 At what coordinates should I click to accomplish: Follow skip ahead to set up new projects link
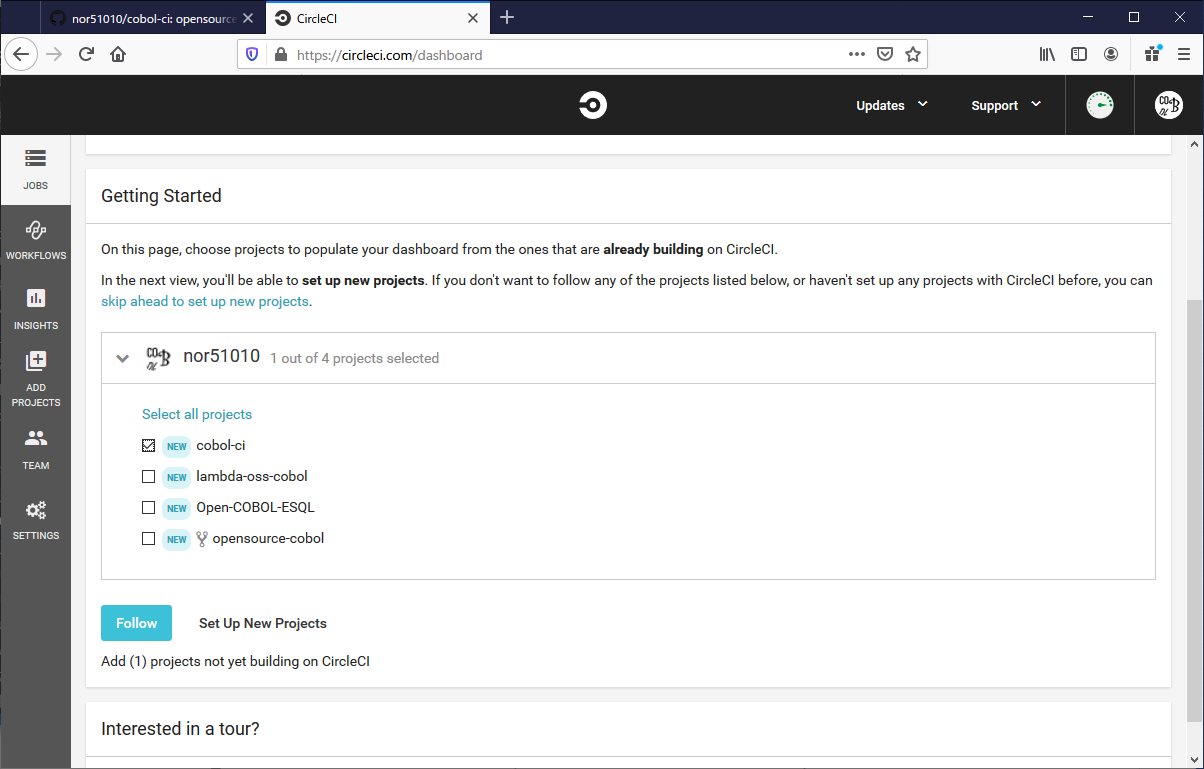pyautogui.click(x=205, y=301)
